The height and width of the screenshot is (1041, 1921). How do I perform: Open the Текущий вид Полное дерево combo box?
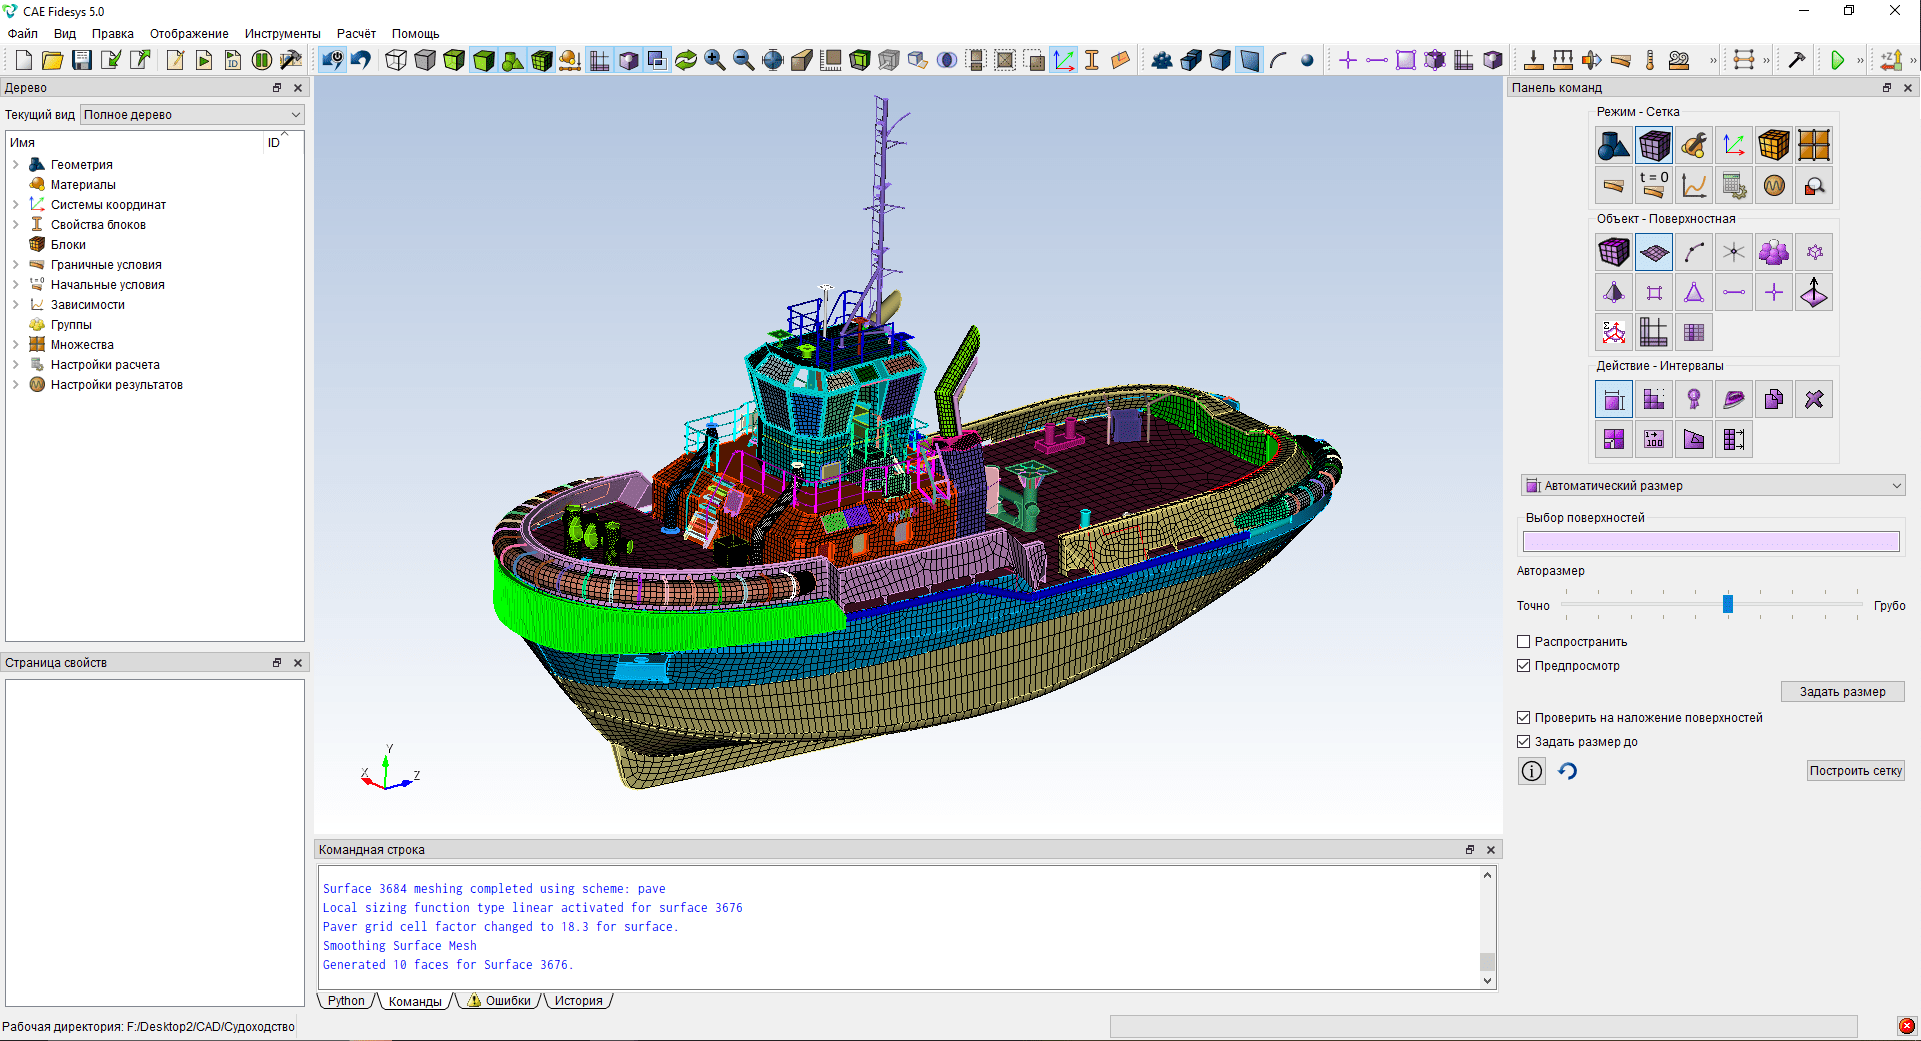191,115
